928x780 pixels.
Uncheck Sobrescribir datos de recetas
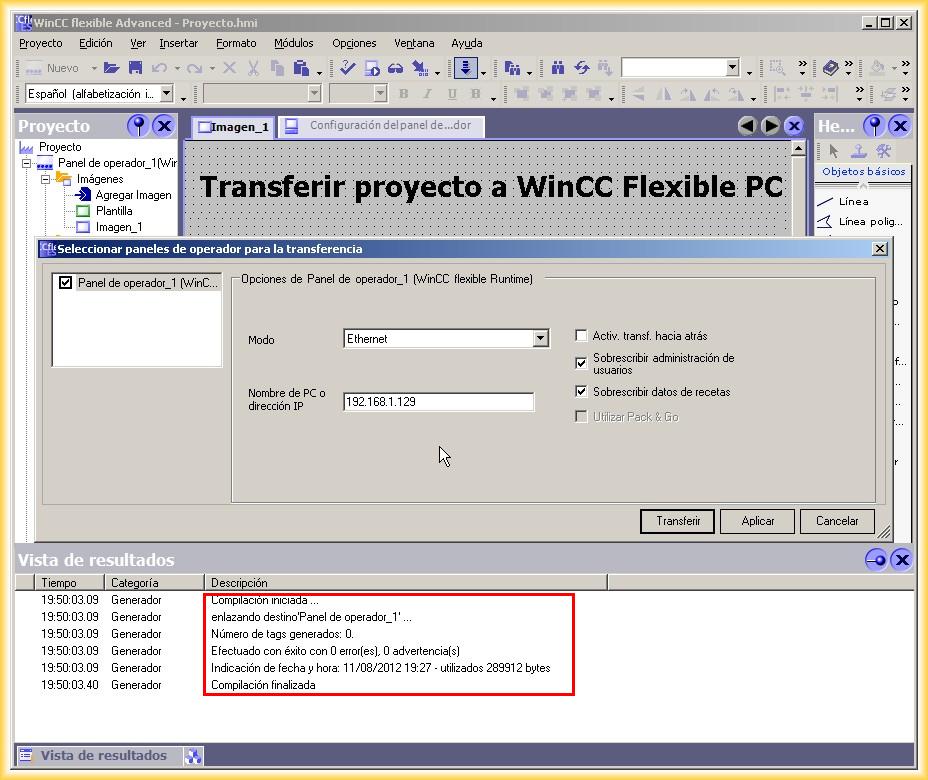[x=581, y=392]
